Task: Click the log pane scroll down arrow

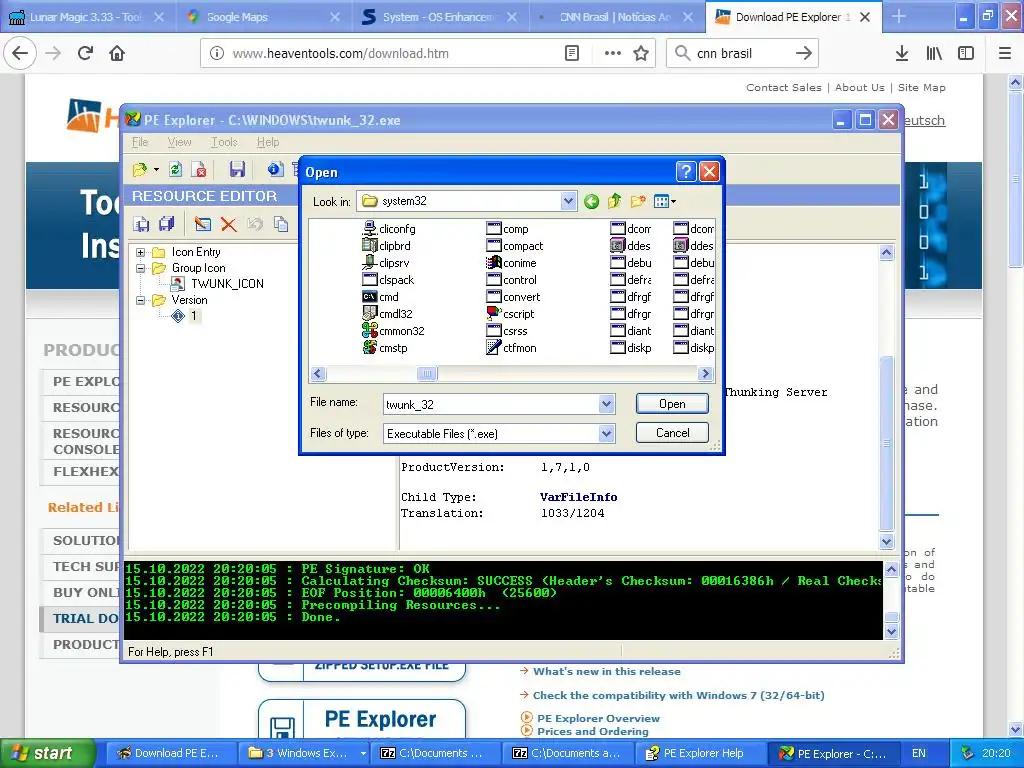Action: (891, 632)
